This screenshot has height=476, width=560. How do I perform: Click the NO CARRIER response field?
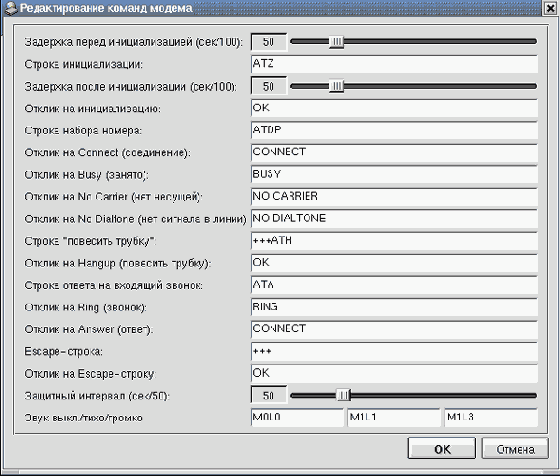pos(394,196)
